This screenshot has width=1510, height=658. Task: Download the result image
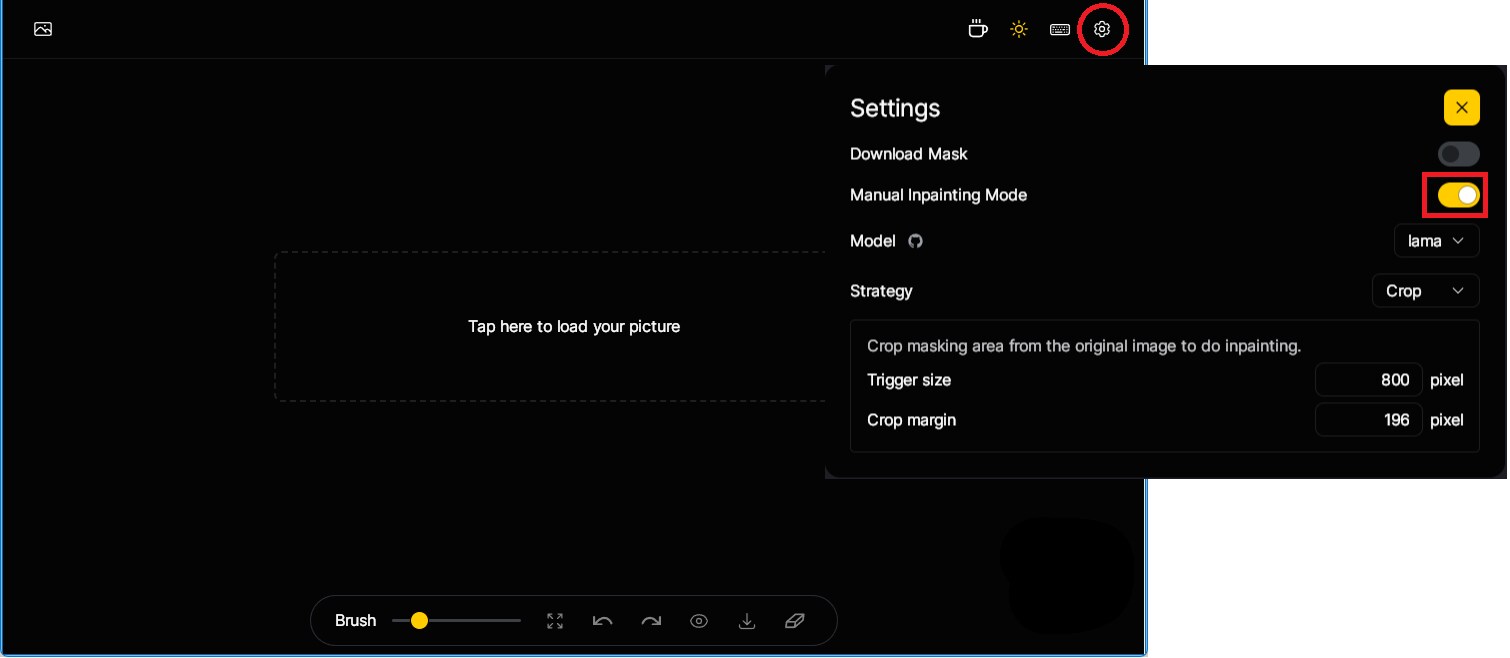746,621
